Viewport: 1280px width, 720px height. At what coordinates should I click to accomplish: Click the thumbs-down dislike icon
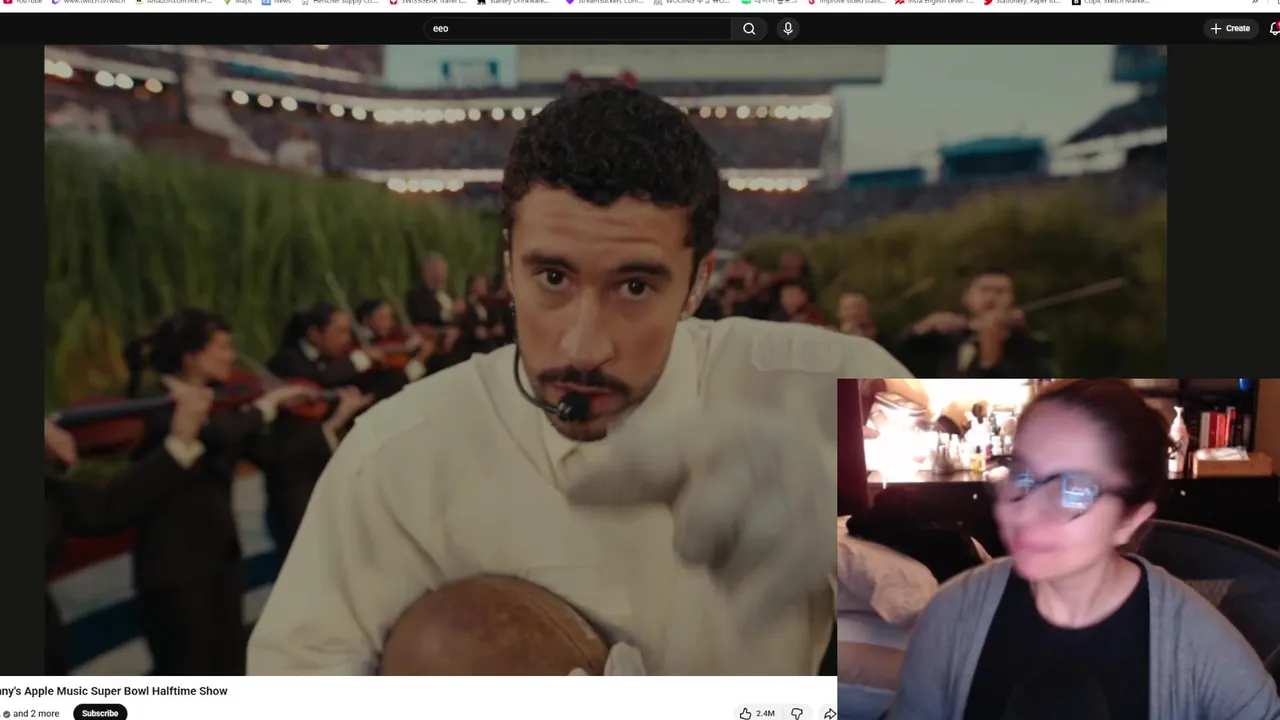click(797, 713)
